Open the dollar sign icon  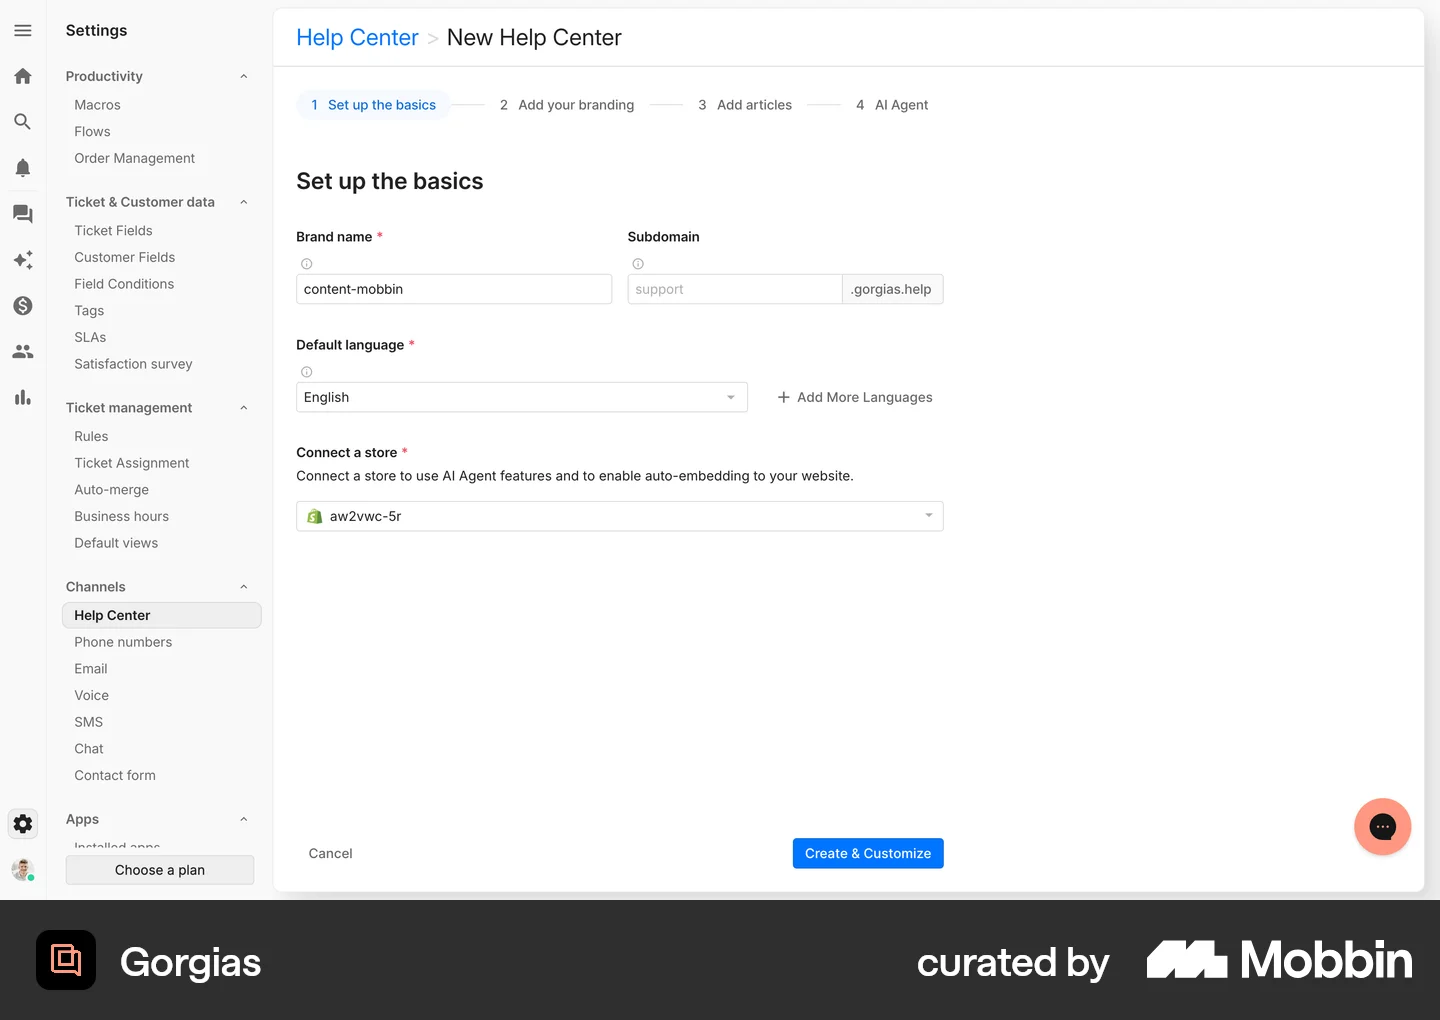click(23, 306)
